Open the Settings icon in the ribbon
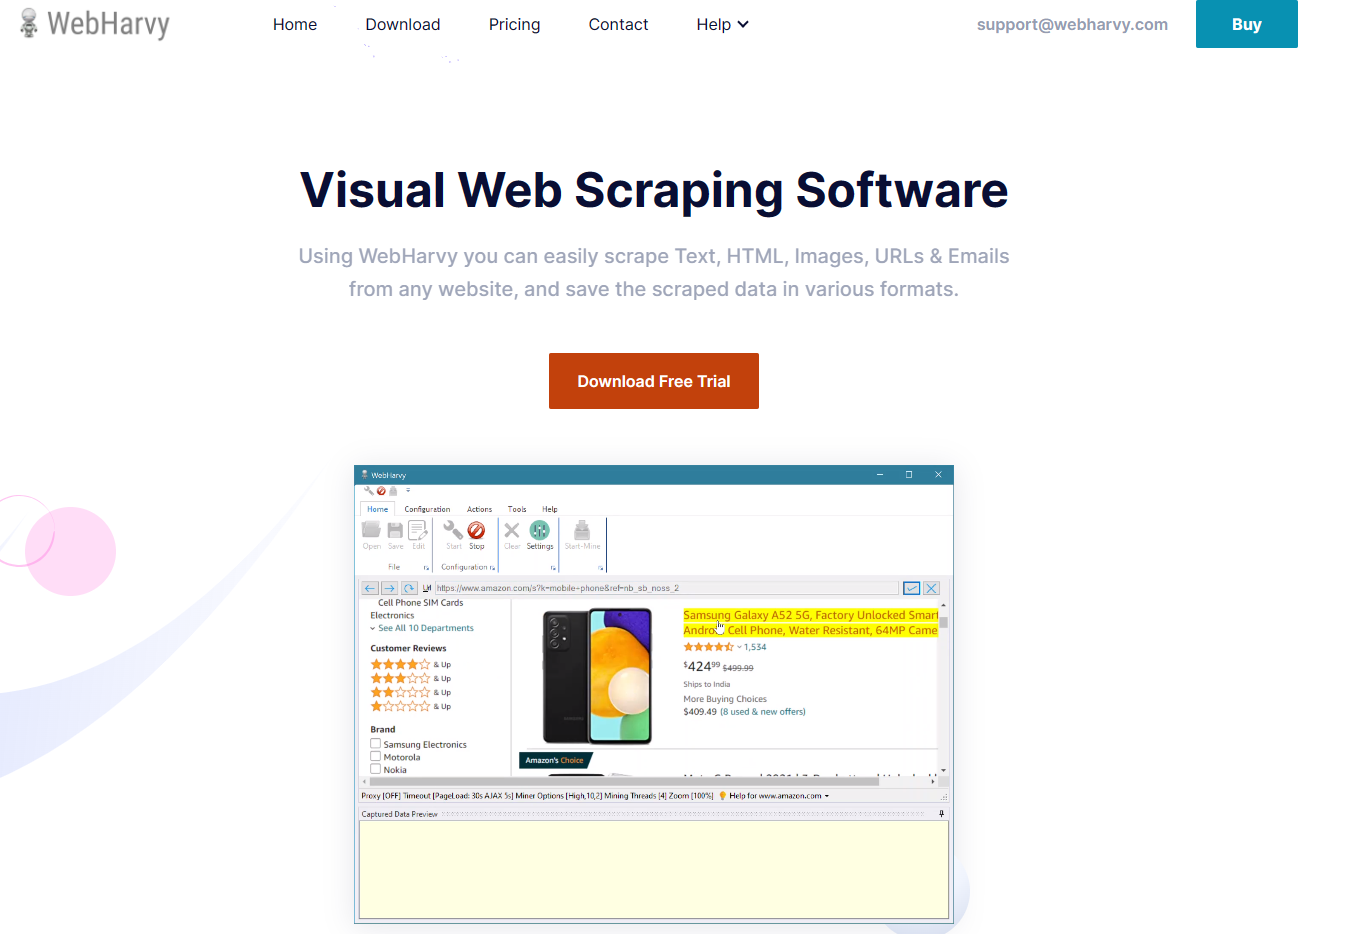 [539, 530]
